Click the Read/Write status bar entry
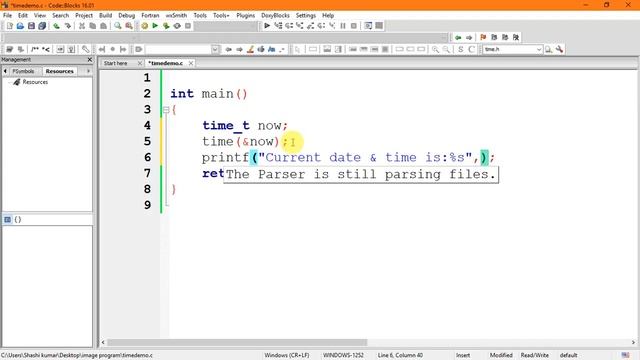Screen dimensions: 640x360 (534, 355)
